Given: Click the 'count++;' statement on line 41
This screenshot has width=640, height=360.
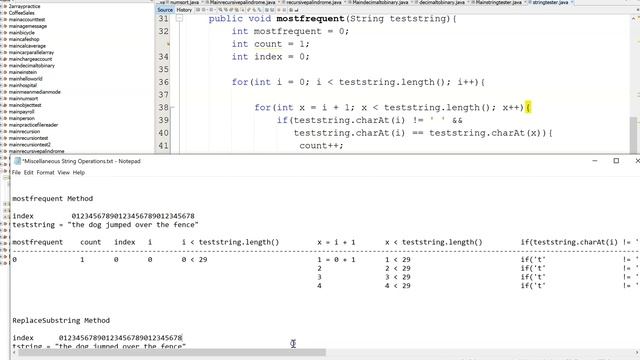Looking at the screenshot, I should coord(321,146).
